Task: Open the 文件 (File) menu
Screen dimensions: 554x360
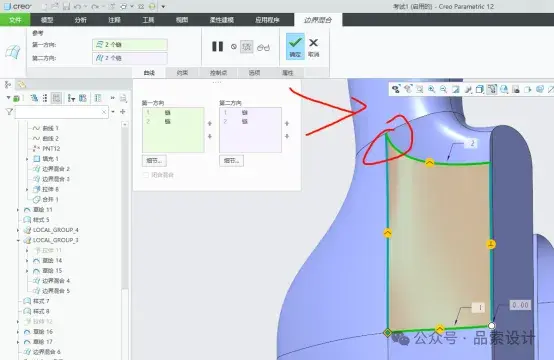Action: coord(15,20)
